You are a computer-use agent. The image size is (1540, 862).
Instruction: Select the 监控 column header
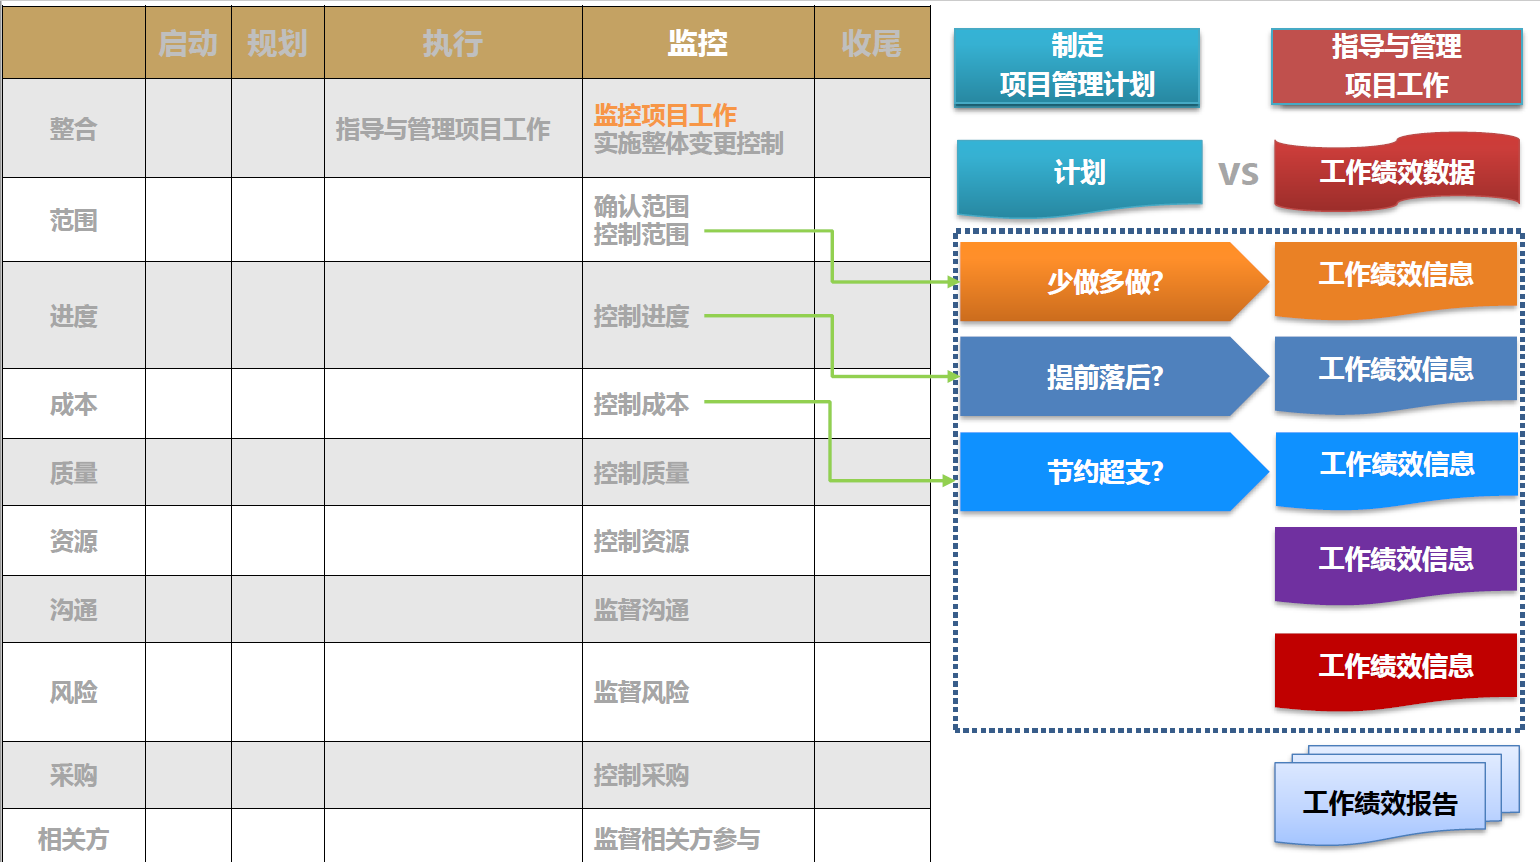pyautogui.click(x=698, y=43)
